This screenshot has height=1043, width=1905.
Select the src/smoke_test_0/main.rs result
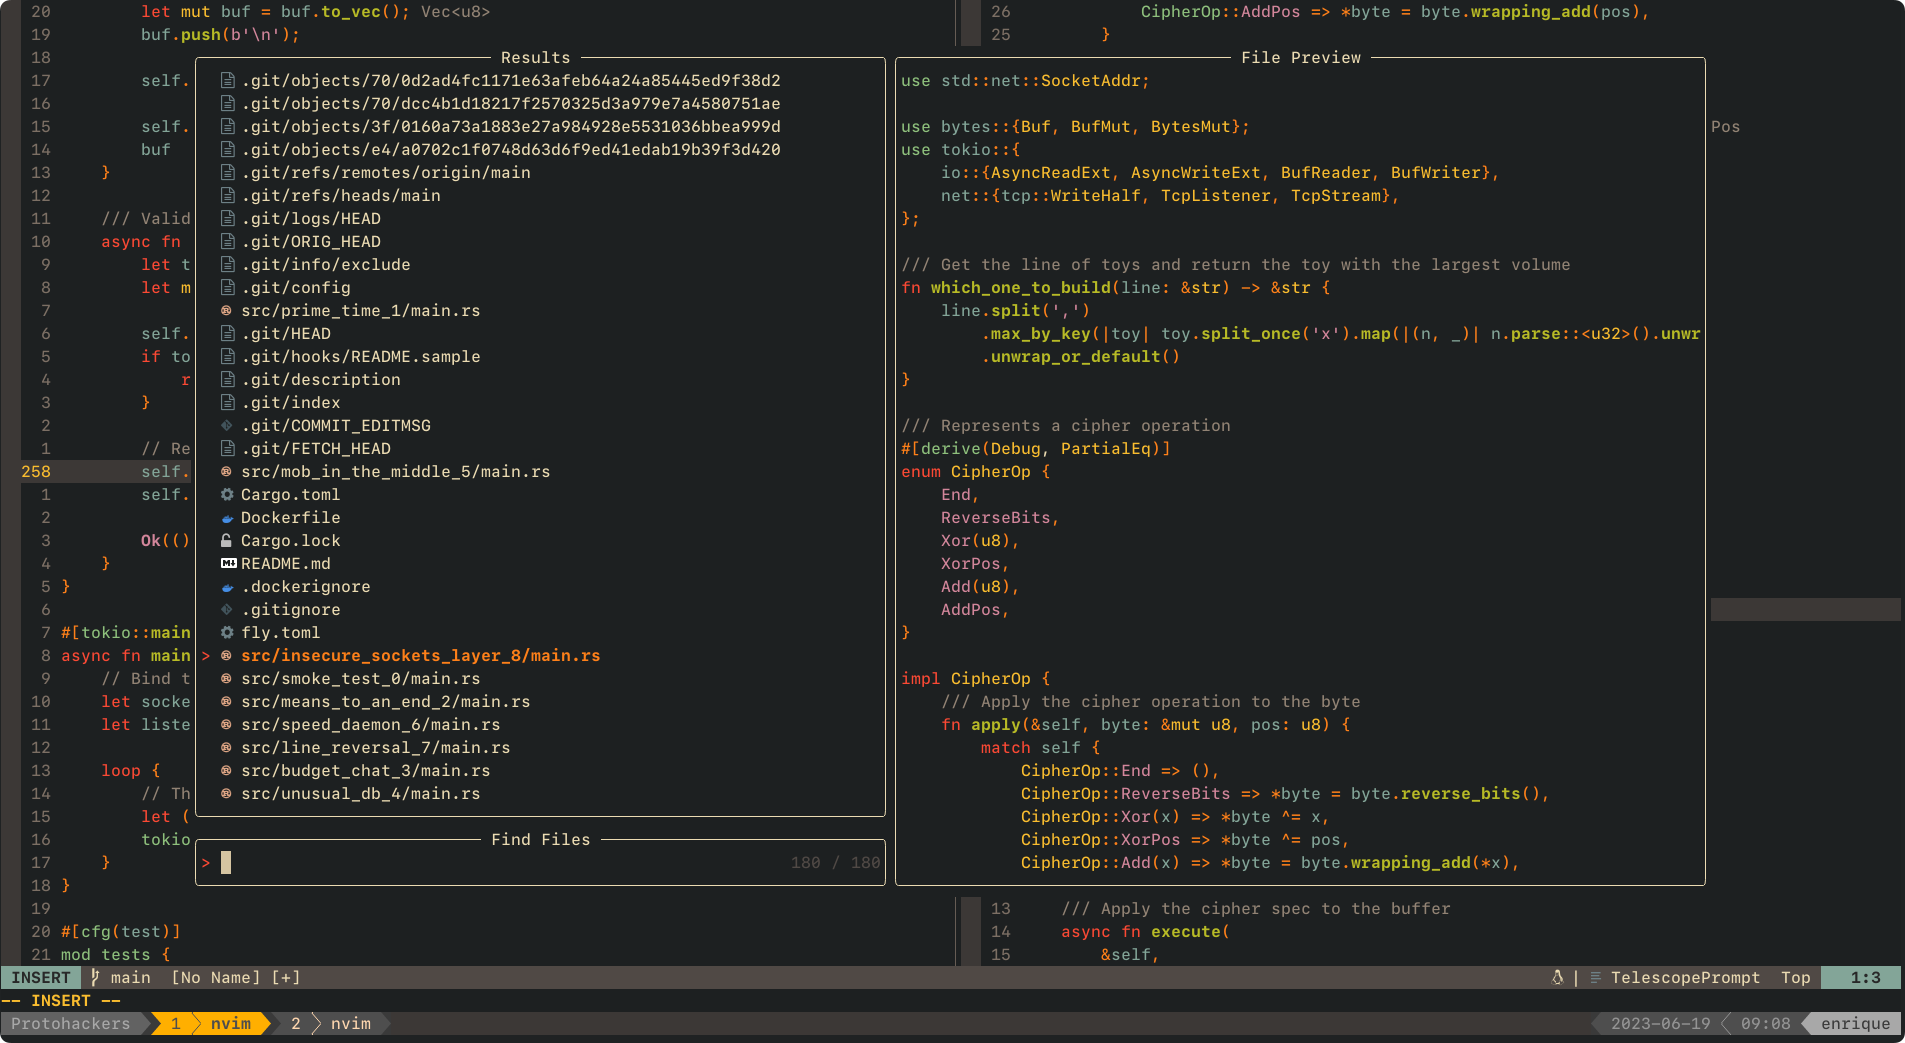(540, 678)
